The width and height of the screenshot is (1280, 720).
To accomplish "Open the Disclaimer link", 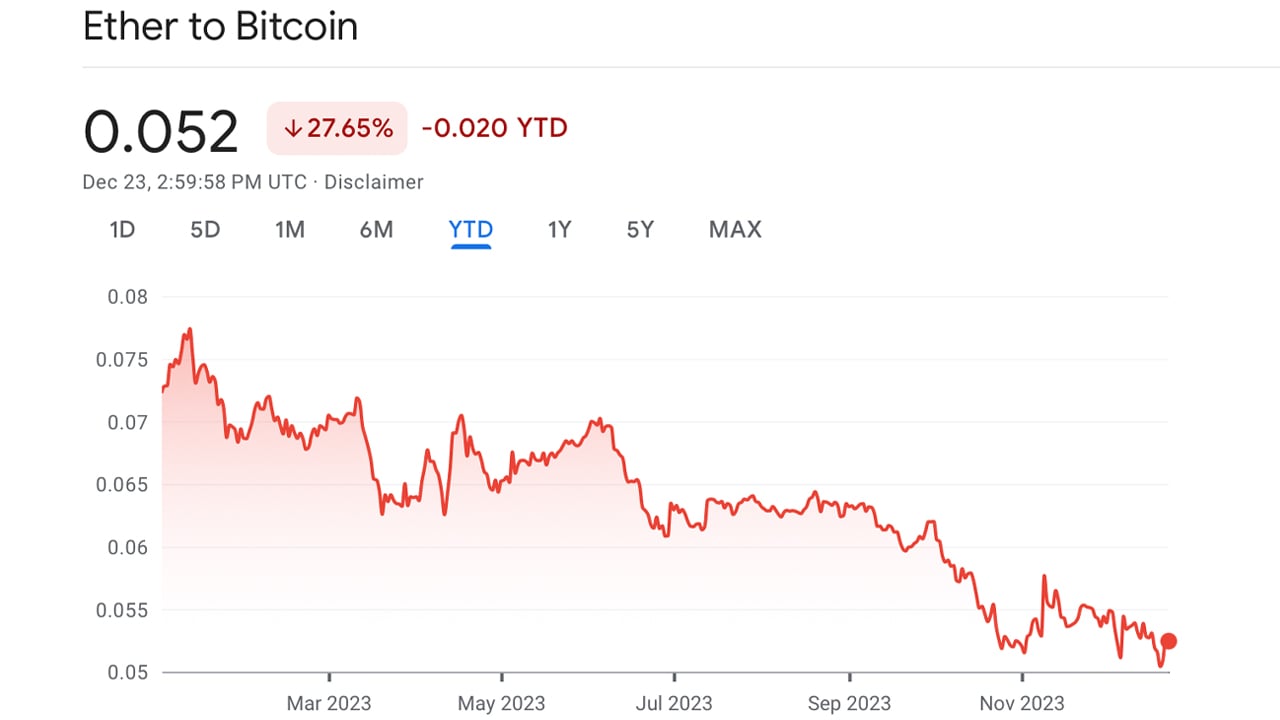I will [x=374, y=182].
